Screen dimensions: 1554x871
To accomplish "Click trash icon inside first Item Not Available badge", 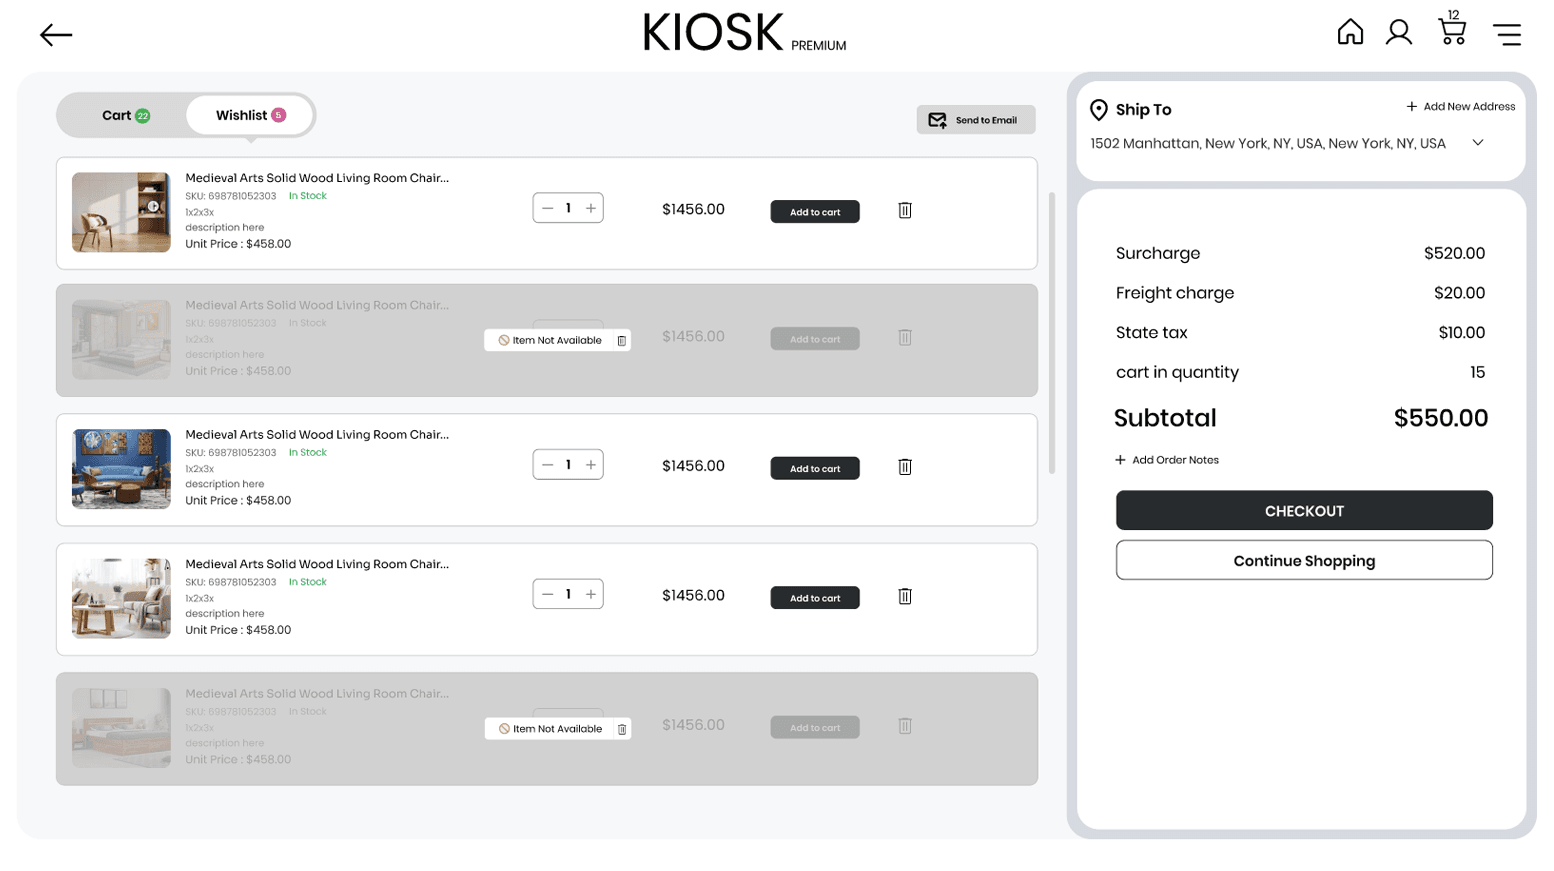I will [621, 341].
